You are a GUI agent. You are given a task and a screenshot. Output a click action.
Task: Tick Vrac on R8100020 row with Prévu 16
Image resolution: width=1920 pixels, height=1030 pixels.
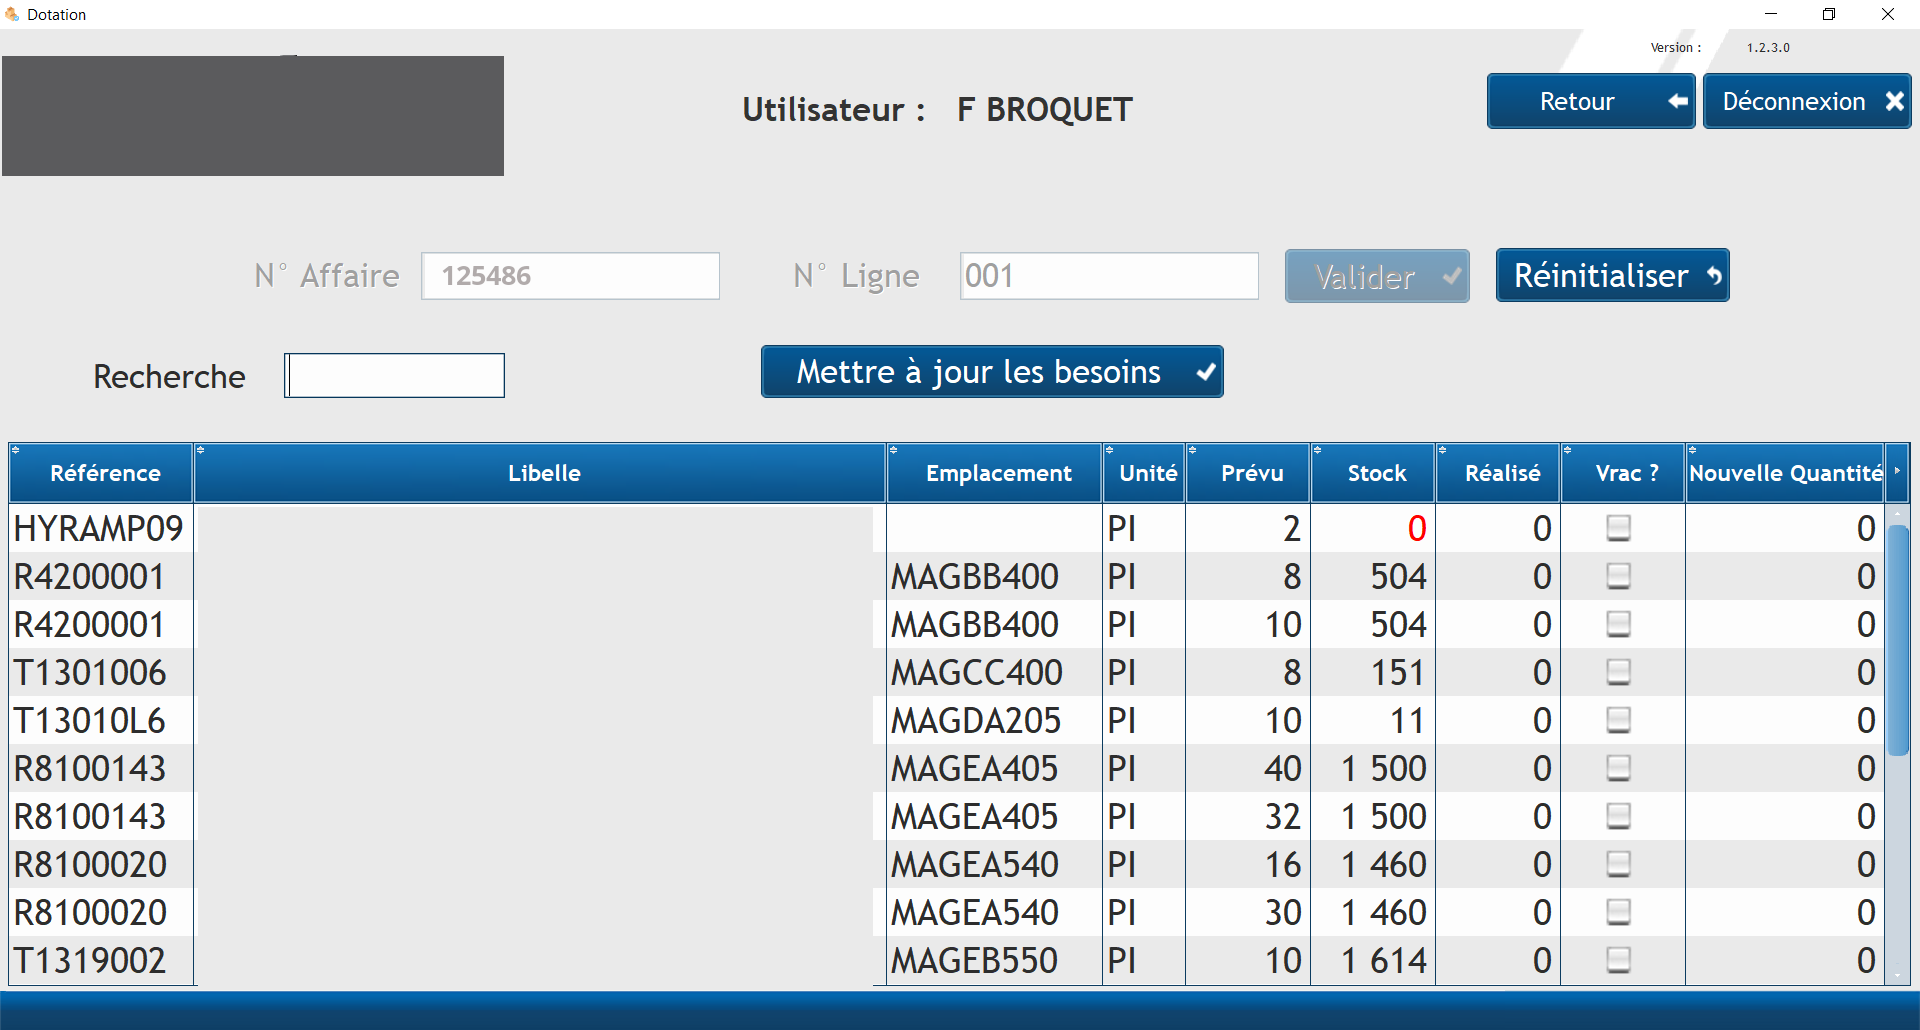[1619, 864]
